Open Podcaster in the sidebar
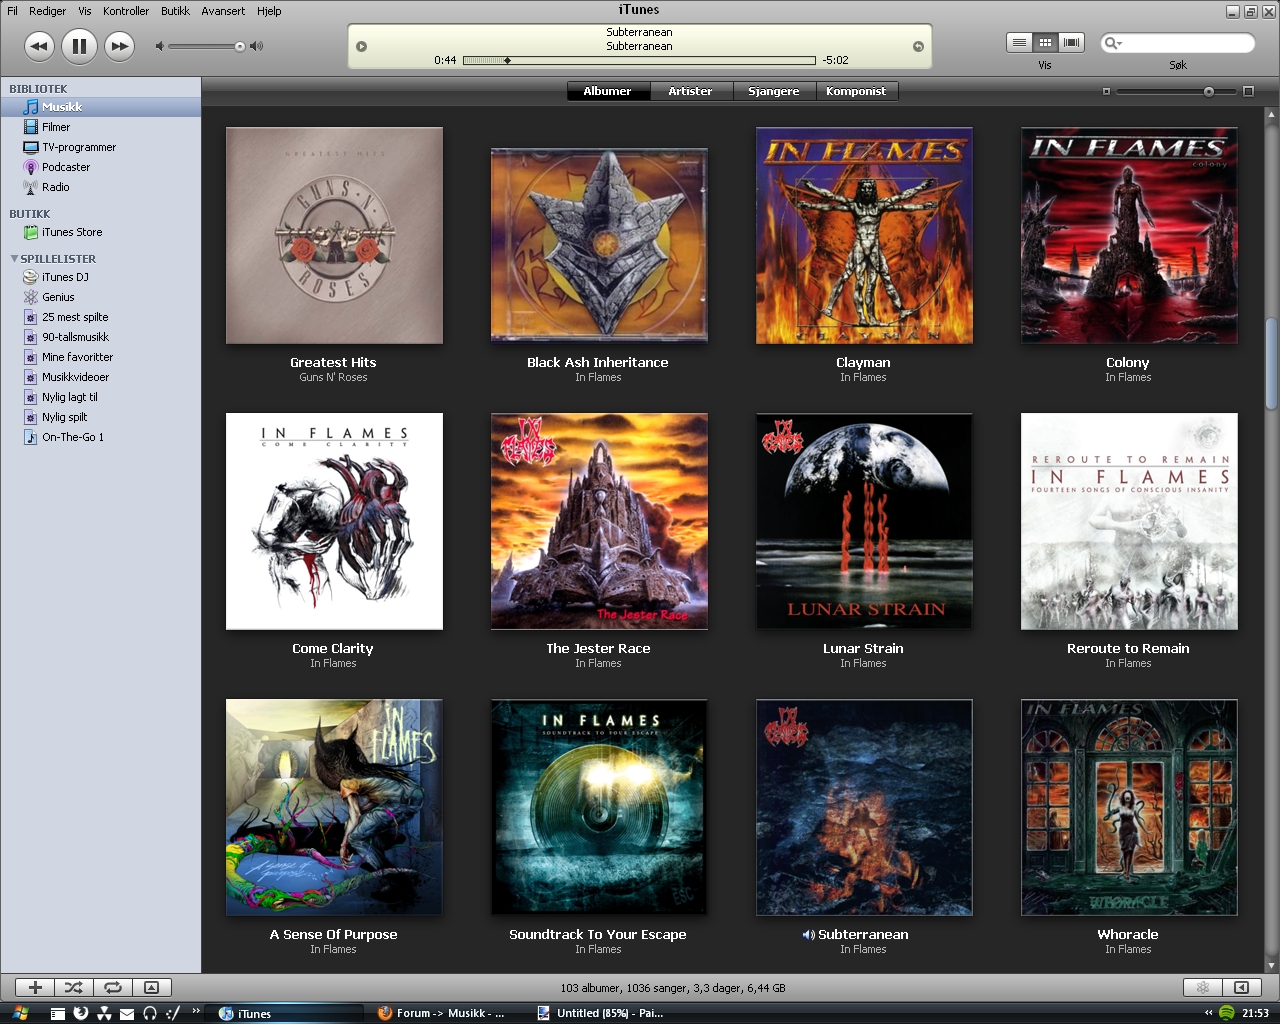 (100, 167)
